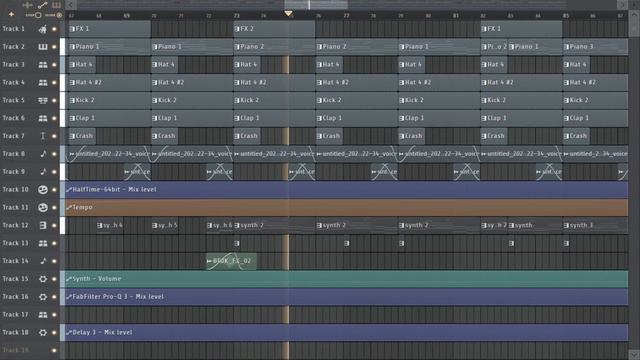Select the Track 17 label

[16, 315]
